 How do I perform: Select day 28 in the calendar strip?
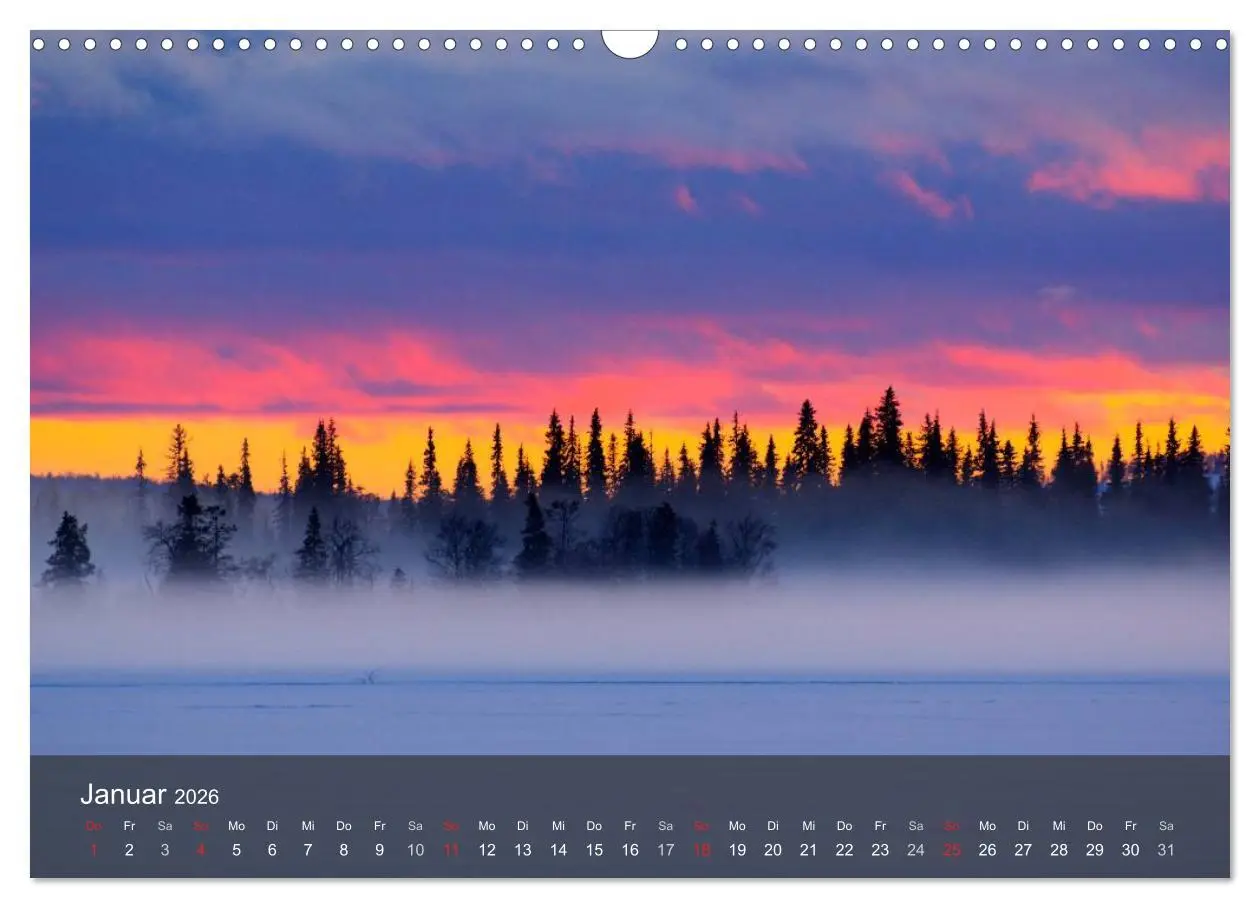click(1059, 850)
